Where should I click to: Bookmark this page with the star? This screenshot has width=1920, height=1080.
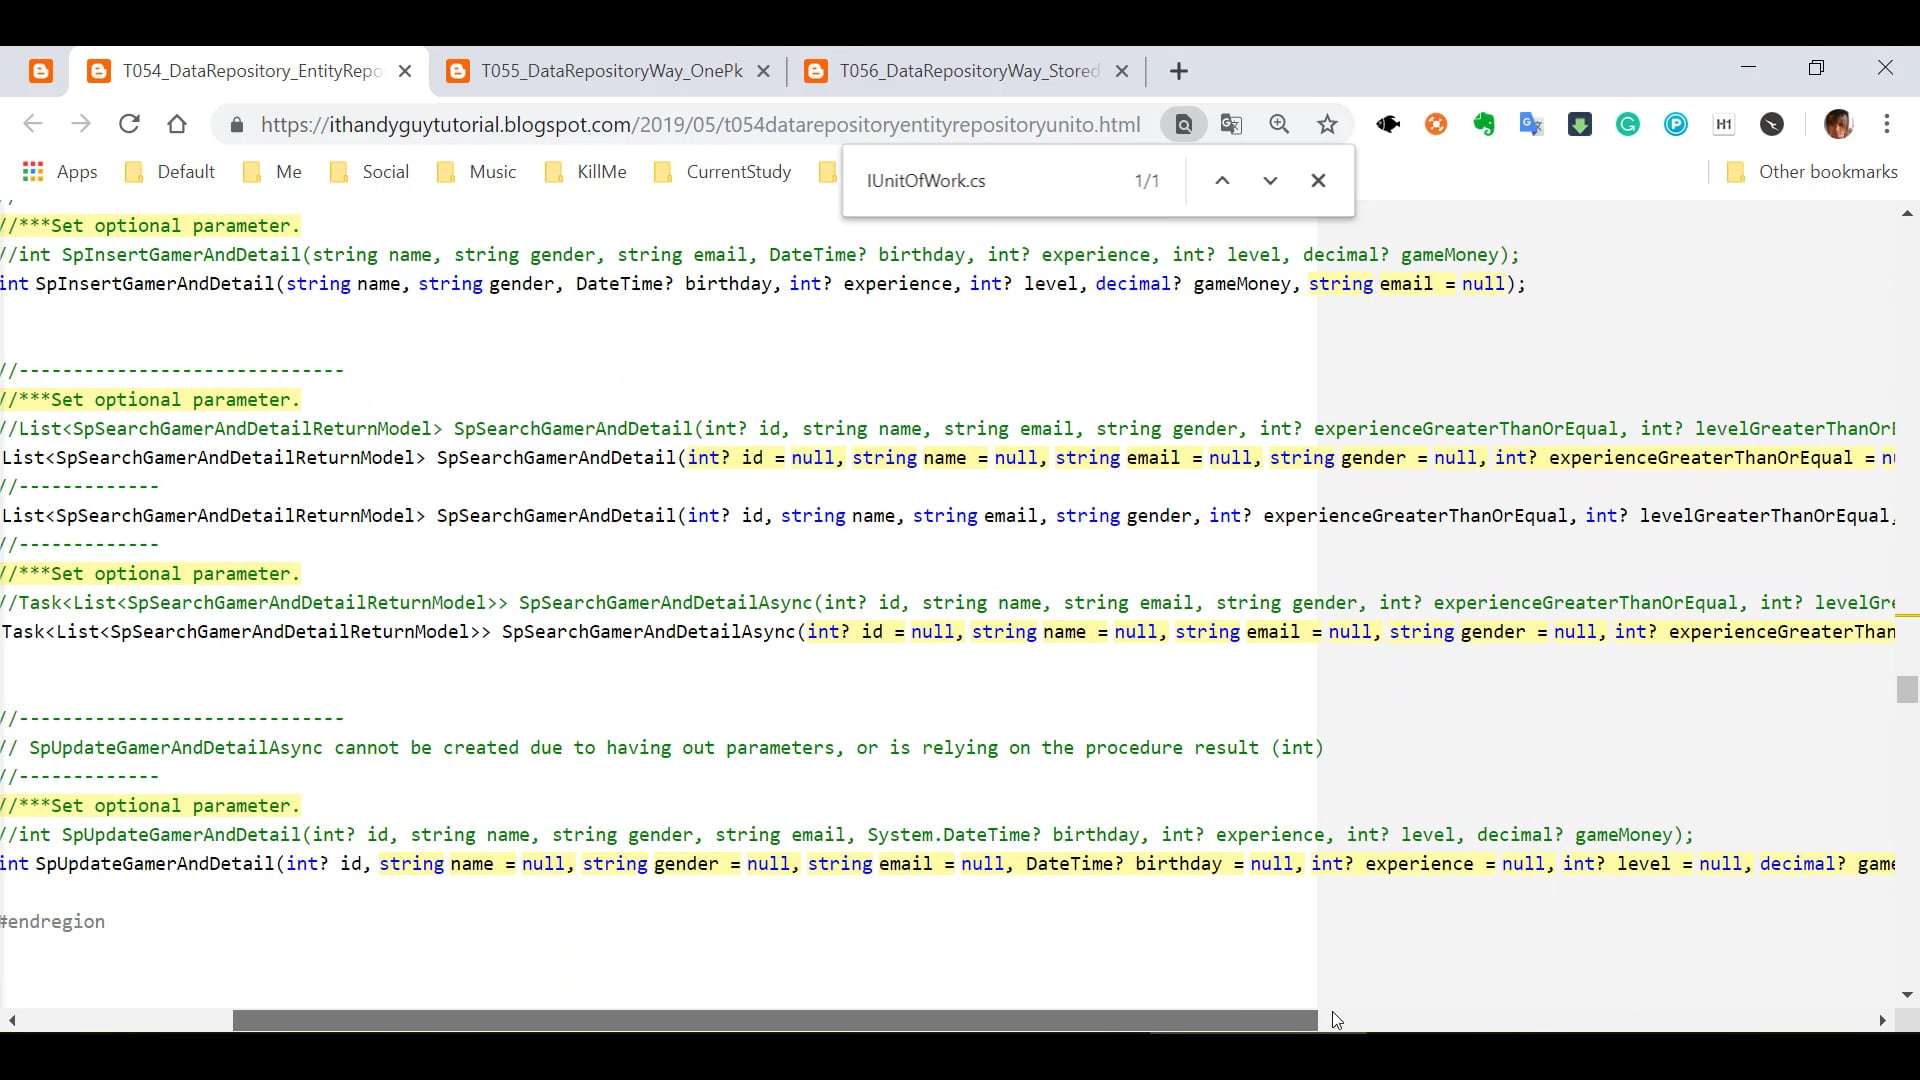pos(1327,124)
